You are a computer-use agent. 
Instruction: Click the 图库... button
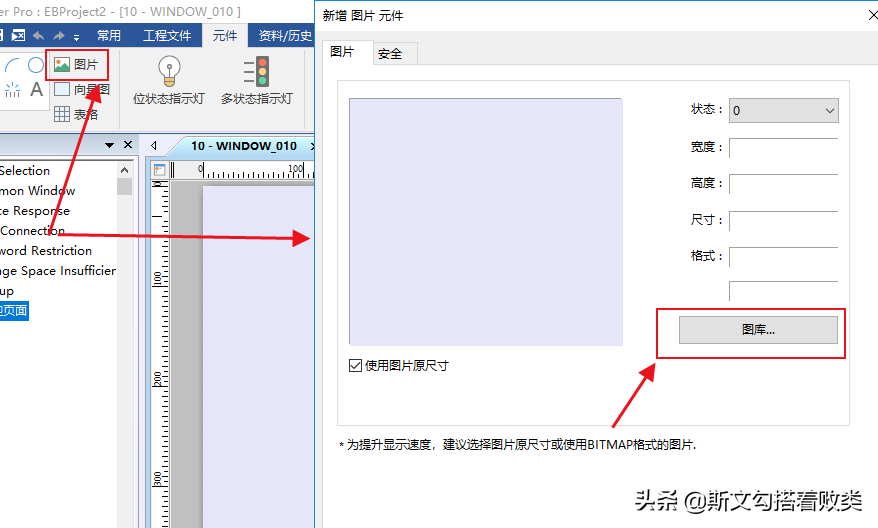[758, 330]
